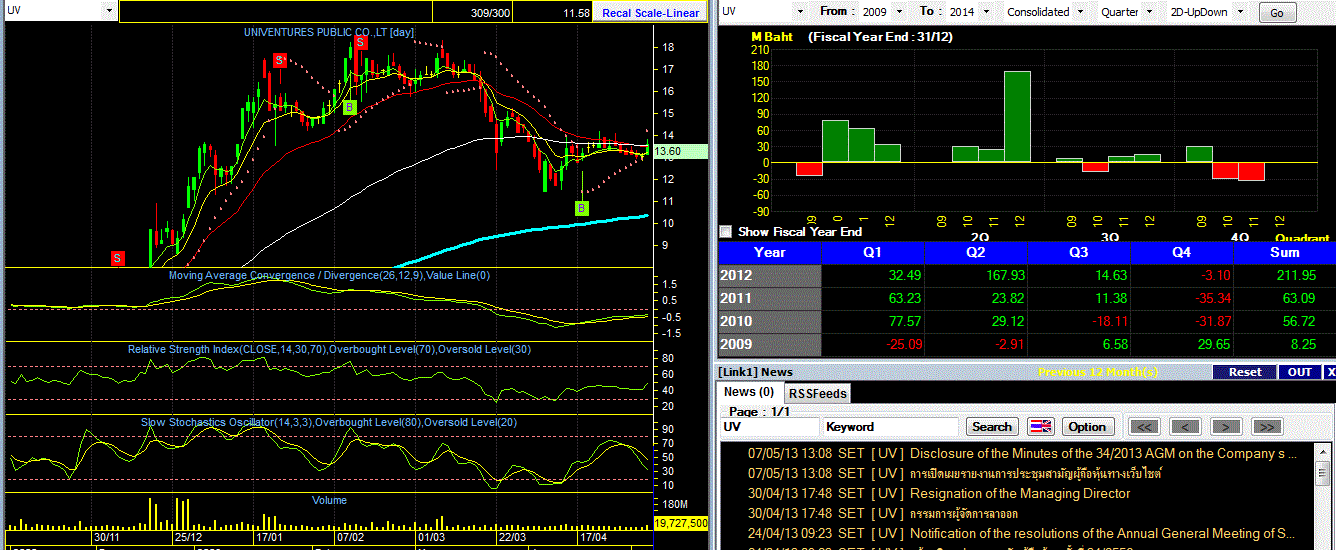
Task: Open the From year 2009 dropdown
Action: 898,12
